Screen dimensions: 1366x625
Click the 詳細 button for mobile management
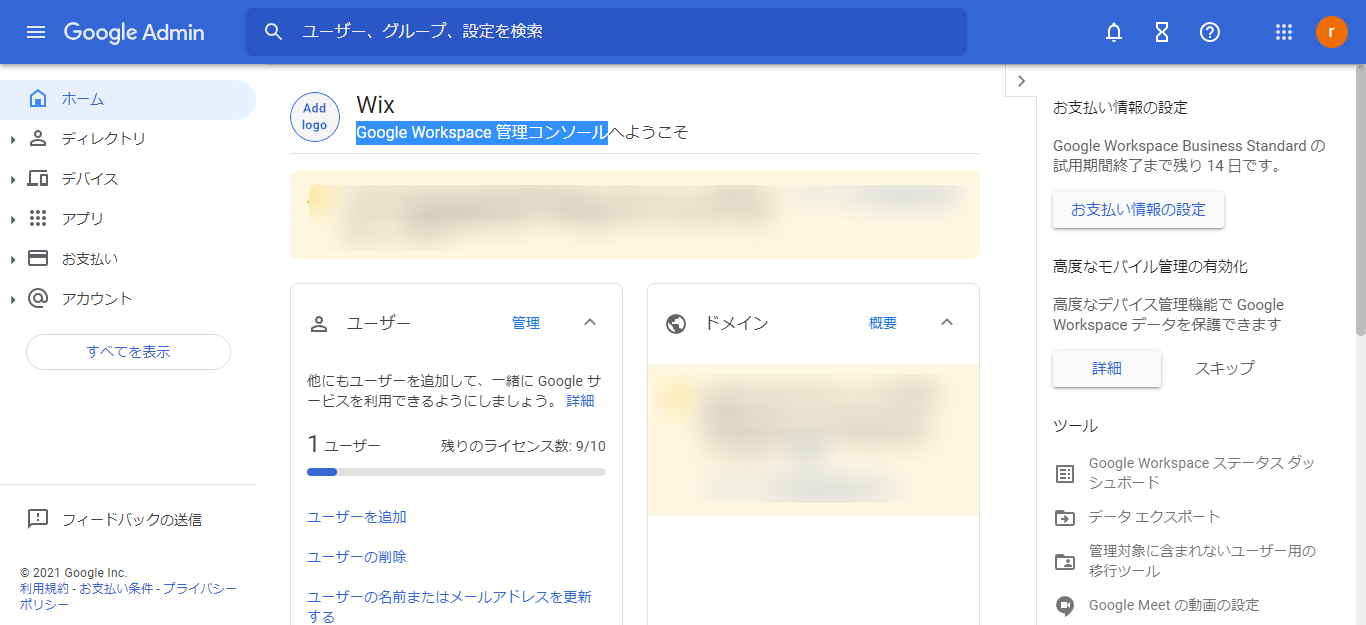[x=1107, y=368]
